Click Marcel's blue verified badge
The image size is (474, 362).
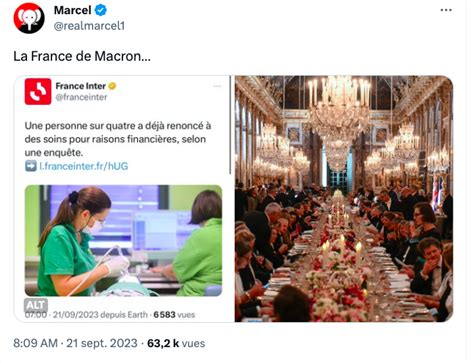[101, 10]
